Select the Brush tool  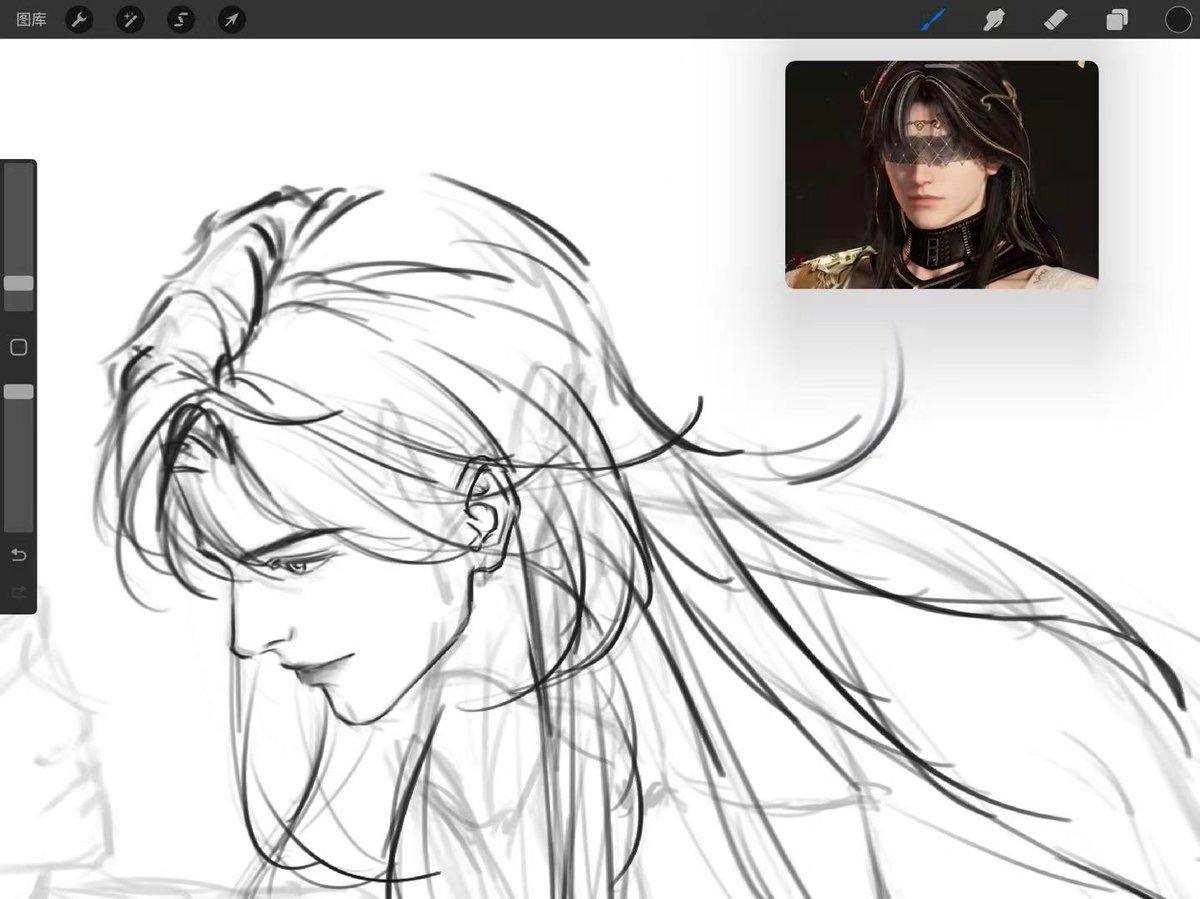(933, 19)
